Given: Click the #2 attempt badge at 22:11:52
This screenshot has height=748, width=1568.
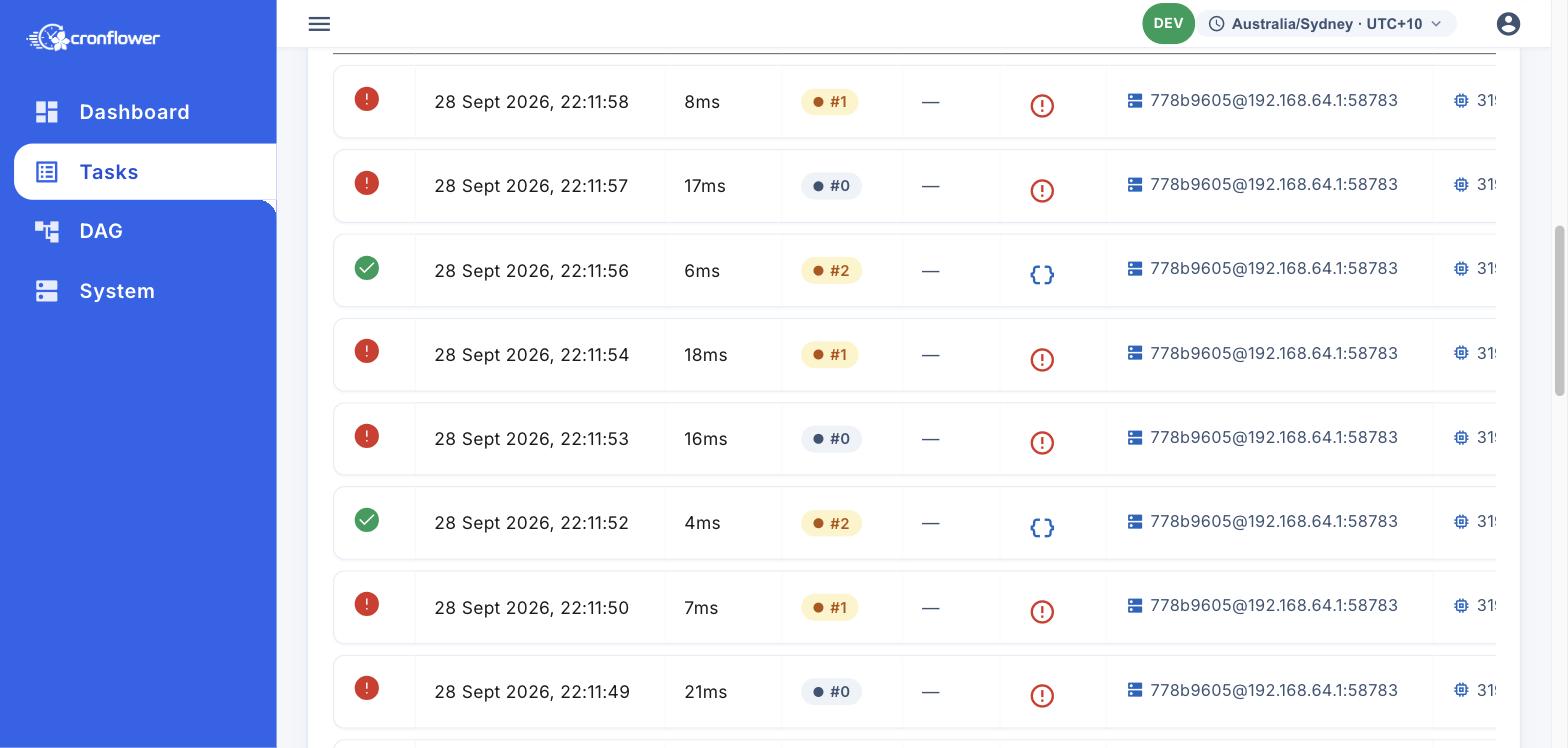Looking at the screenshot, I should click(x=831, y=523).
